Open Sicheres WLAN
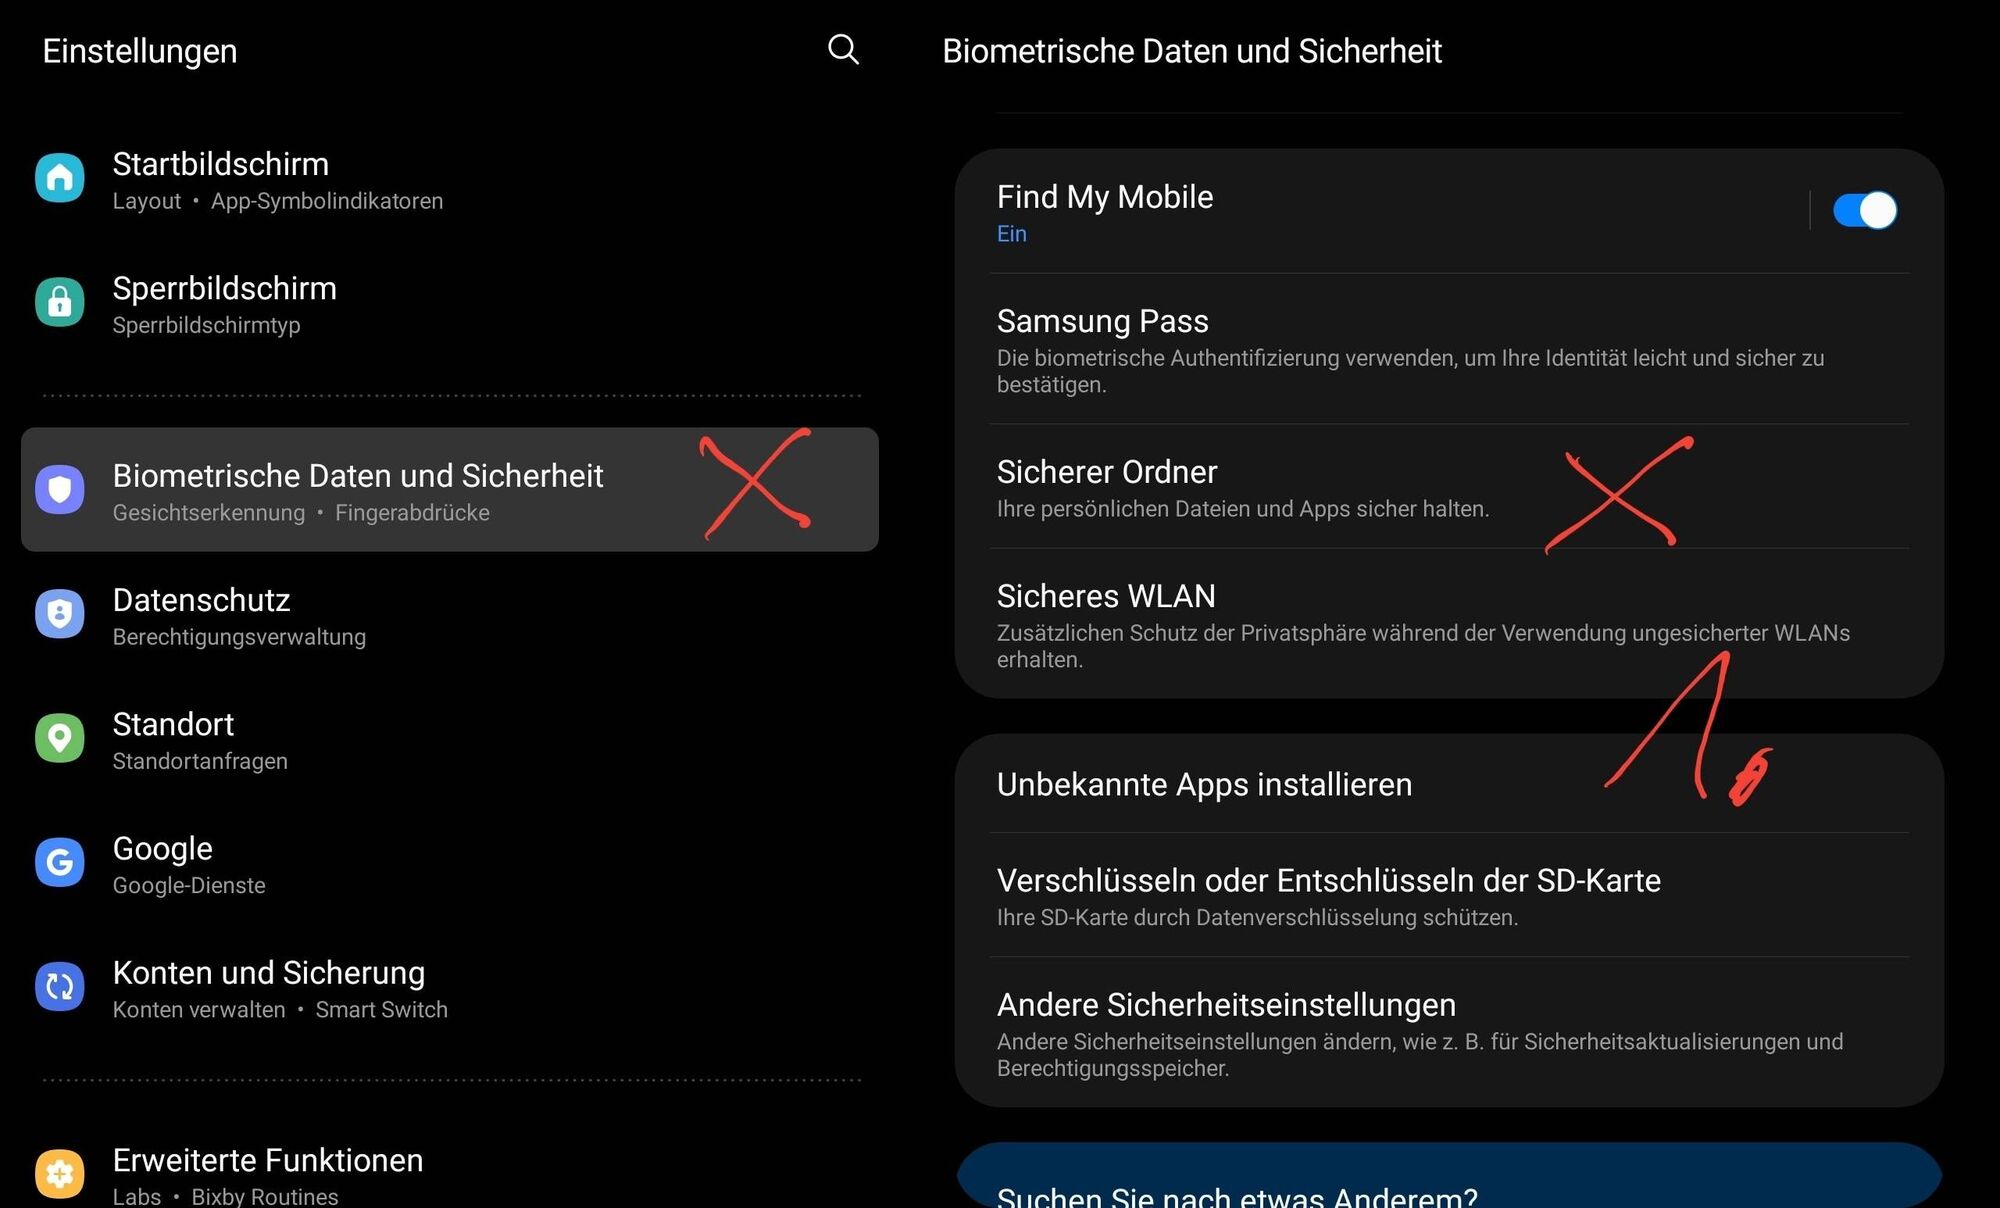The width and height of the screenshot is (2000, 1208). [1449, 623]
